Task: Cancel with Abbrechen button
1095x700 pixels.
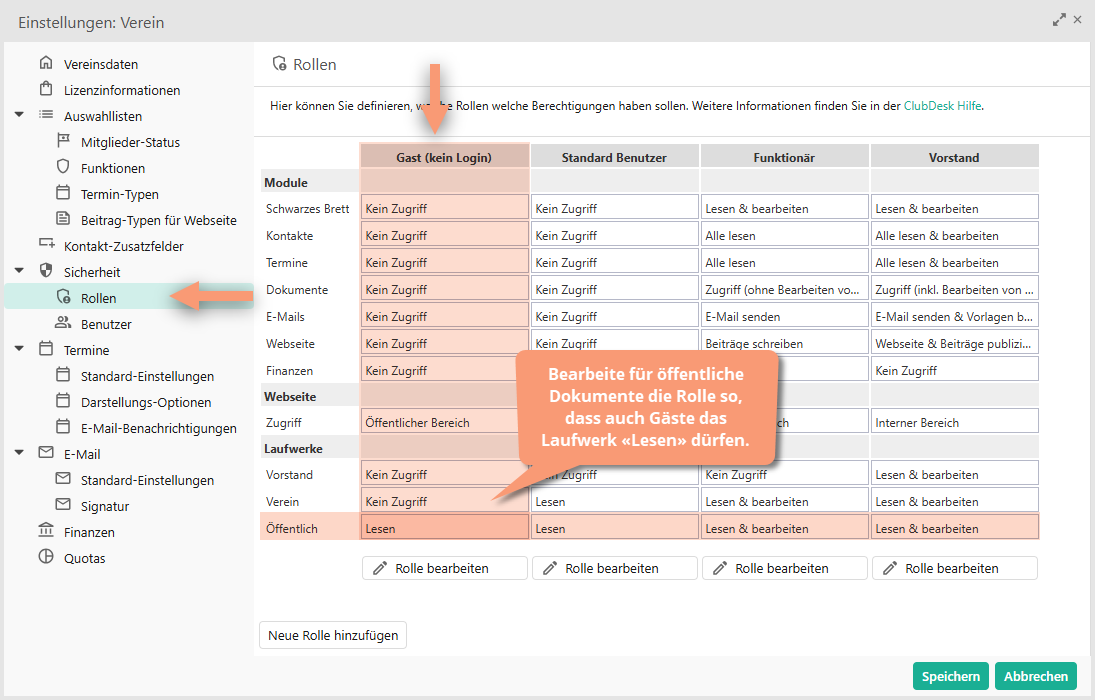Action: click(1036, 676)
